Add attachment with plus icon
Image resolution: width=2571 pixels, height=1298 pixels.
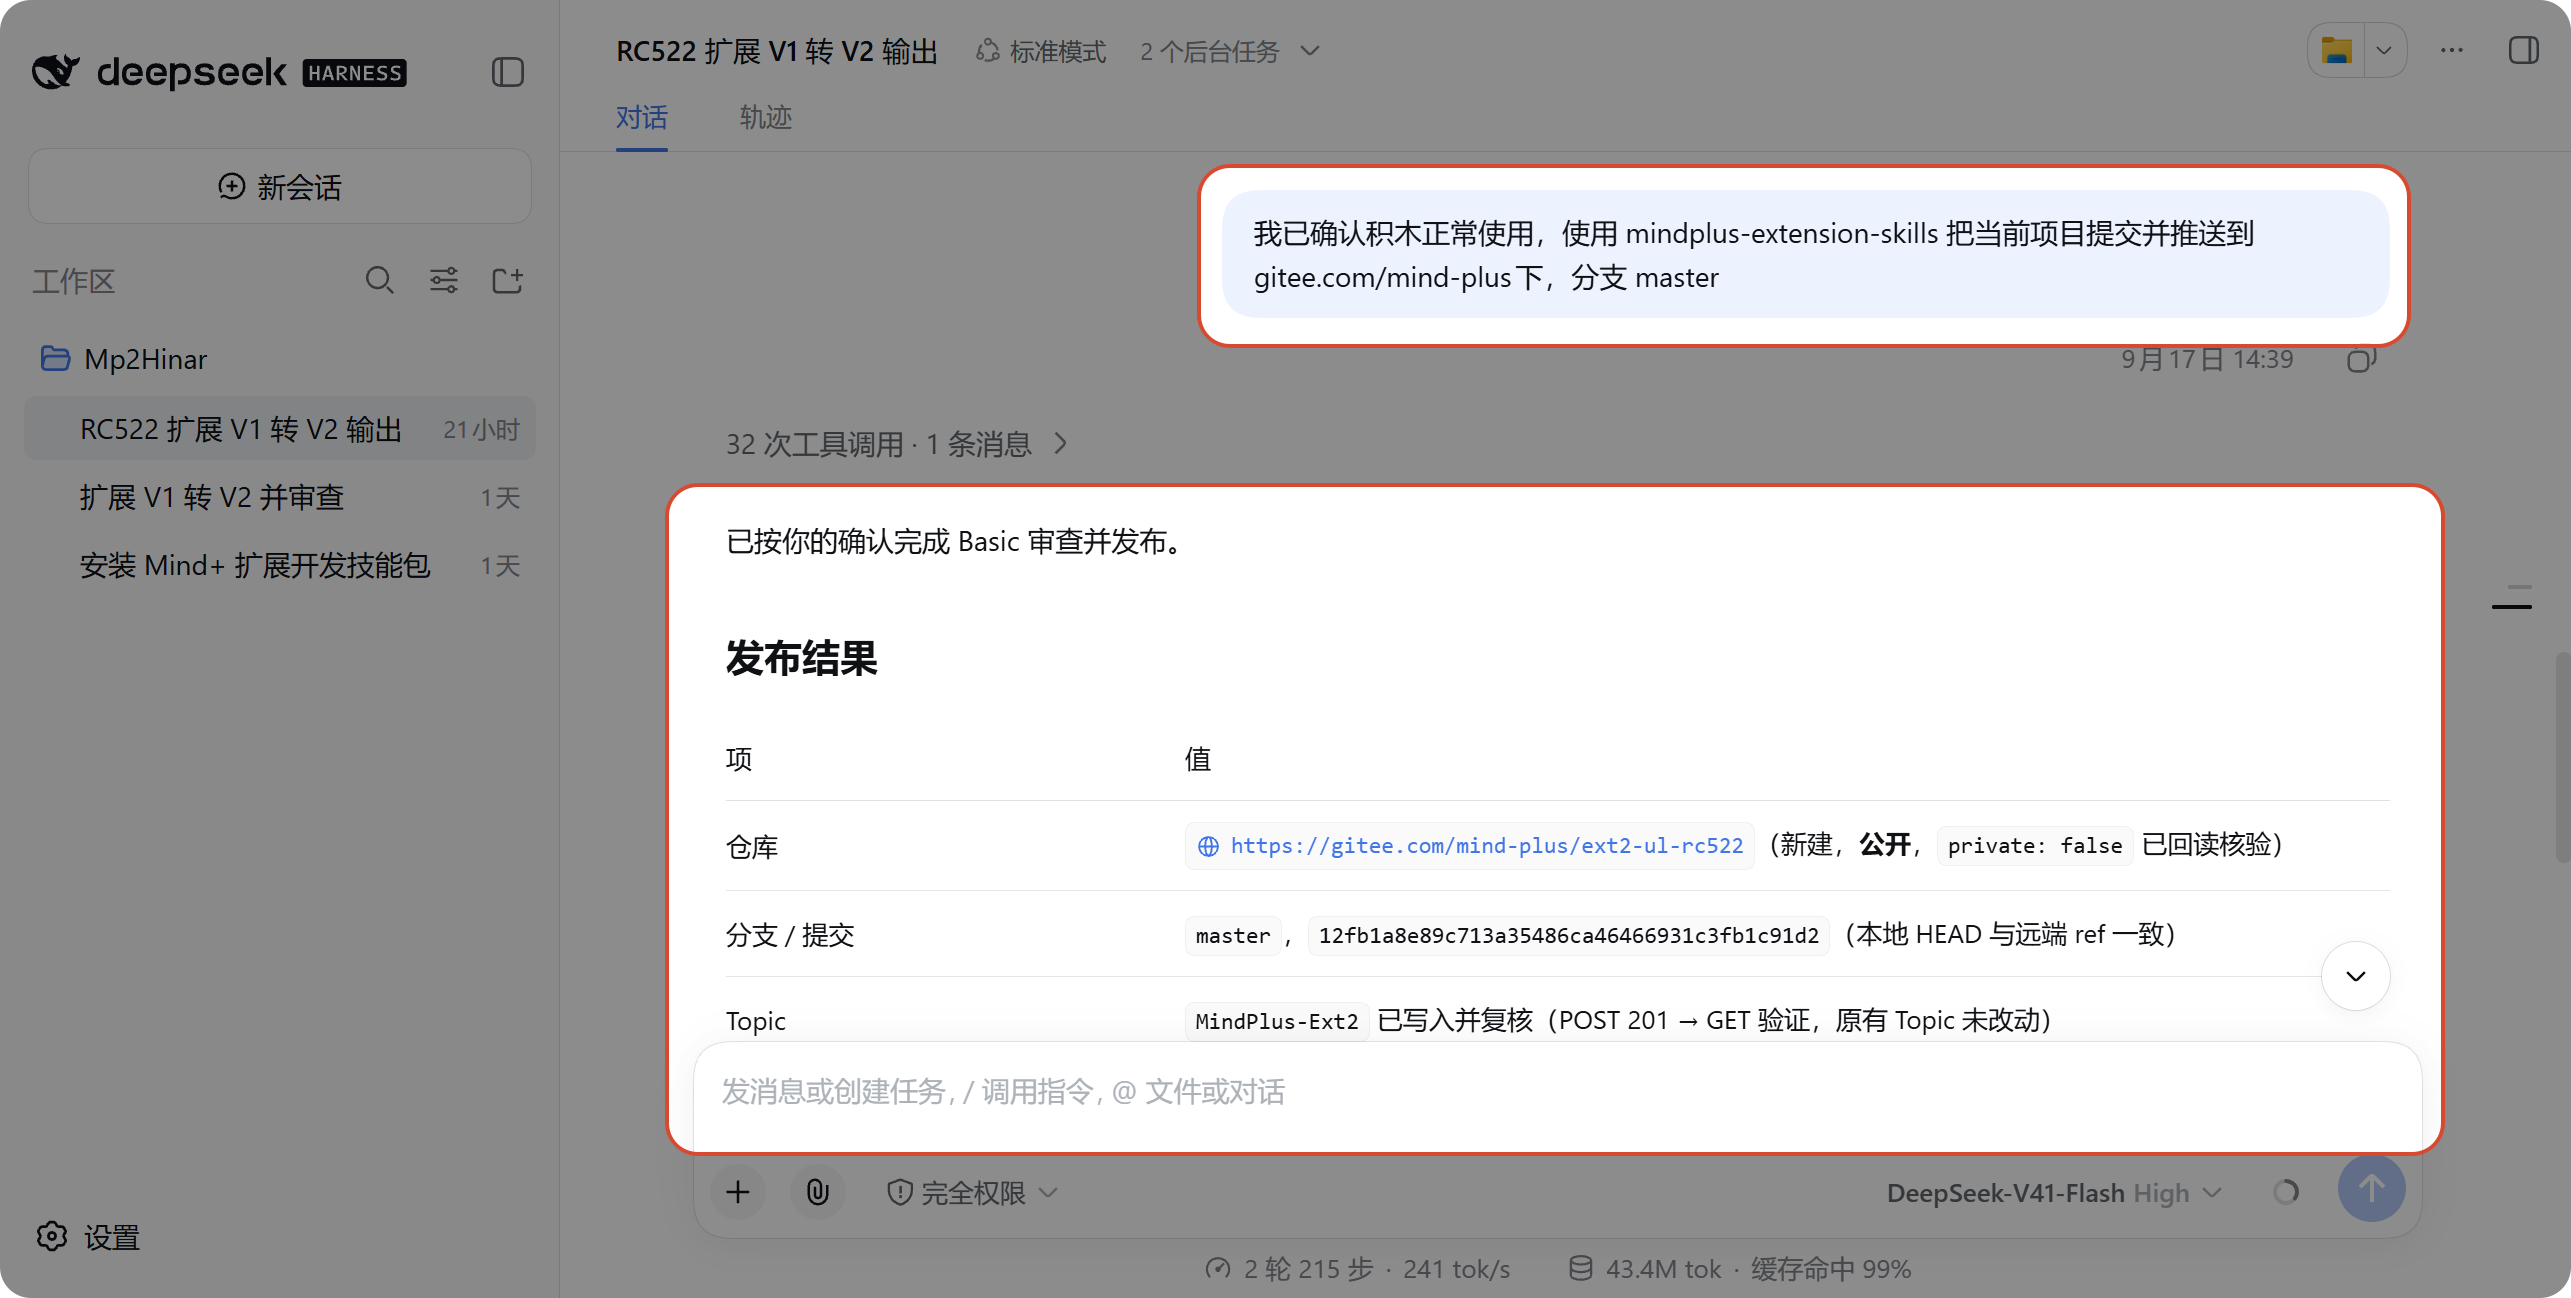tap(738, 1192)
